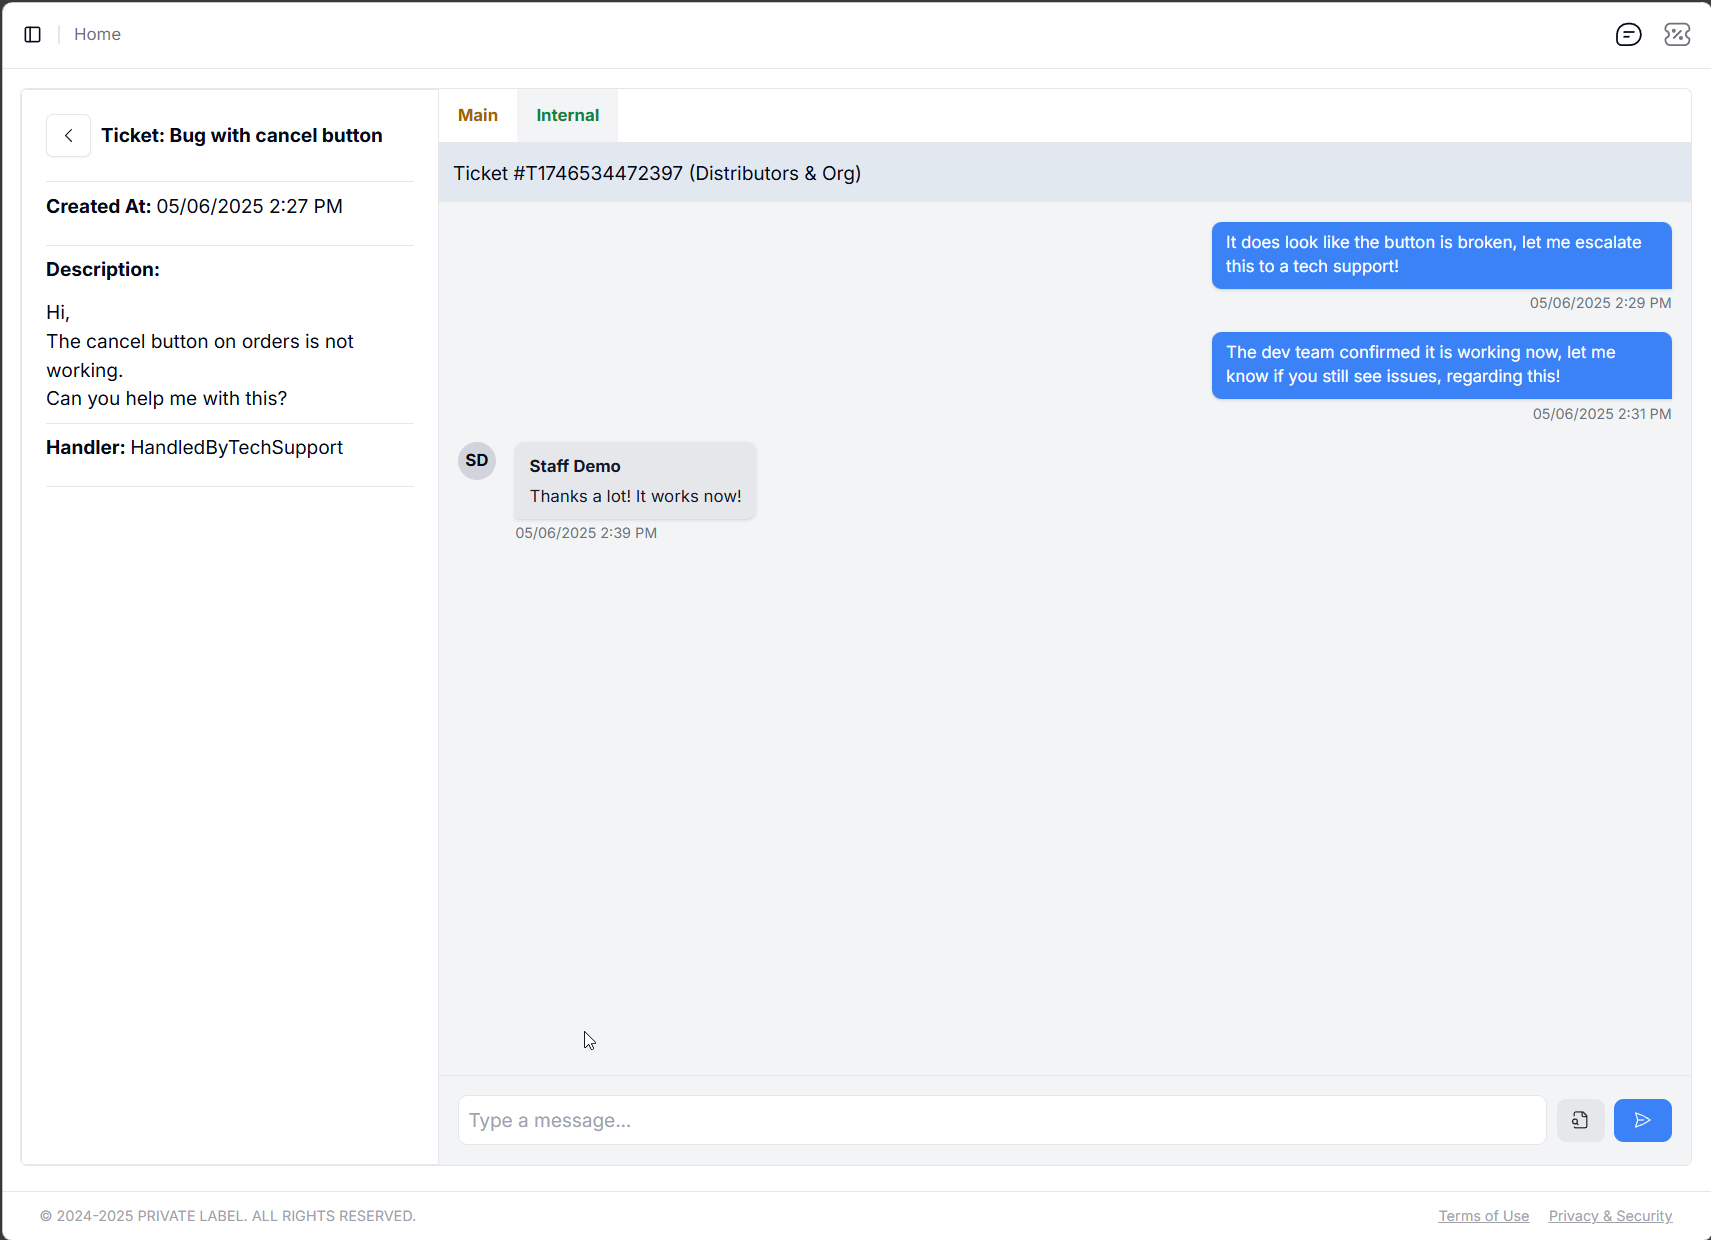Image resolution: width=1711 pixels, height=1240 pixels.
Task: Click the Home breadcrumb
Action: tap(97, 35)
